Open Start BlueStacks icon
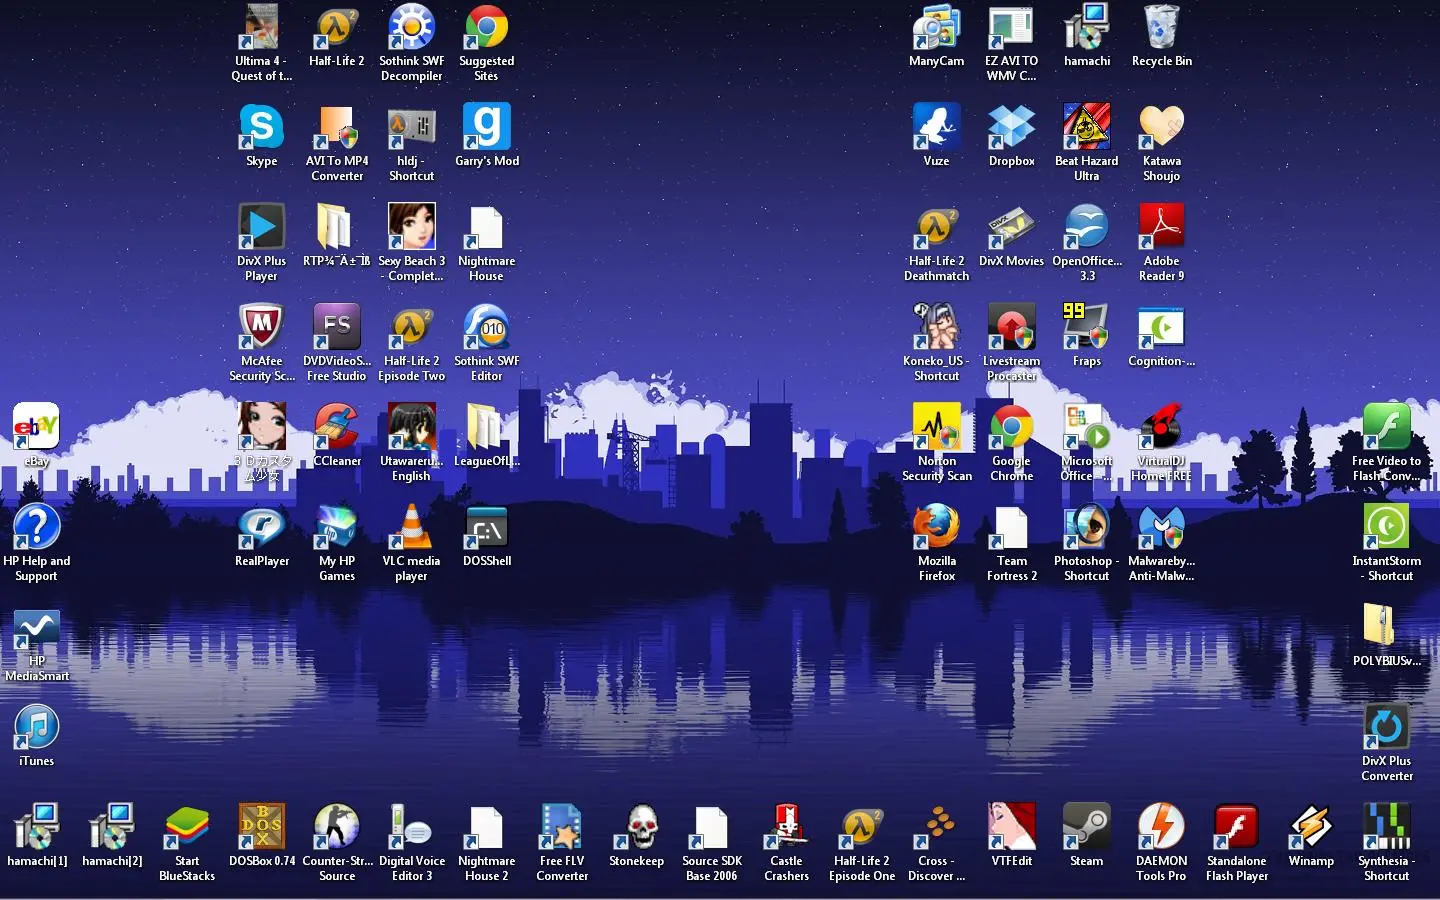The width and height of the screenshot is (1440, 900). tap(187, 827)
